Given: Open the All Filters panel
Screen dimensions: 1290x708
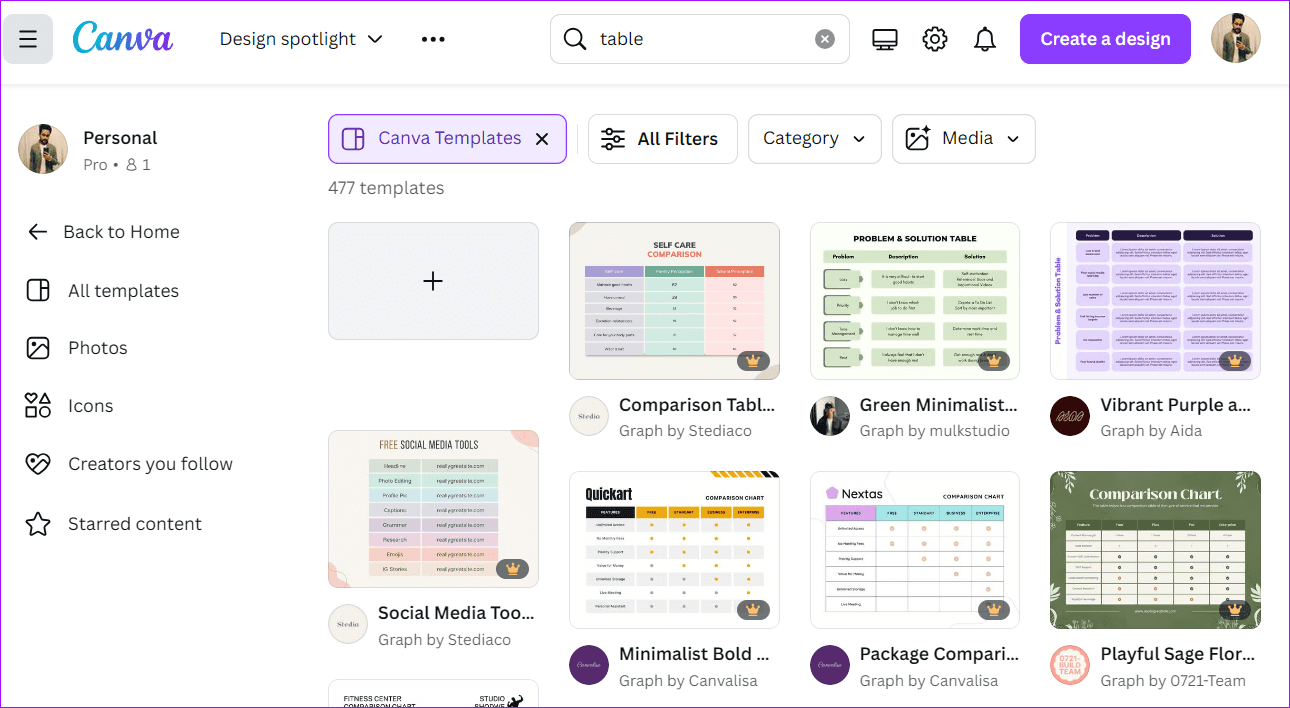Looking at the screenshot, I should tap(662, 138).
